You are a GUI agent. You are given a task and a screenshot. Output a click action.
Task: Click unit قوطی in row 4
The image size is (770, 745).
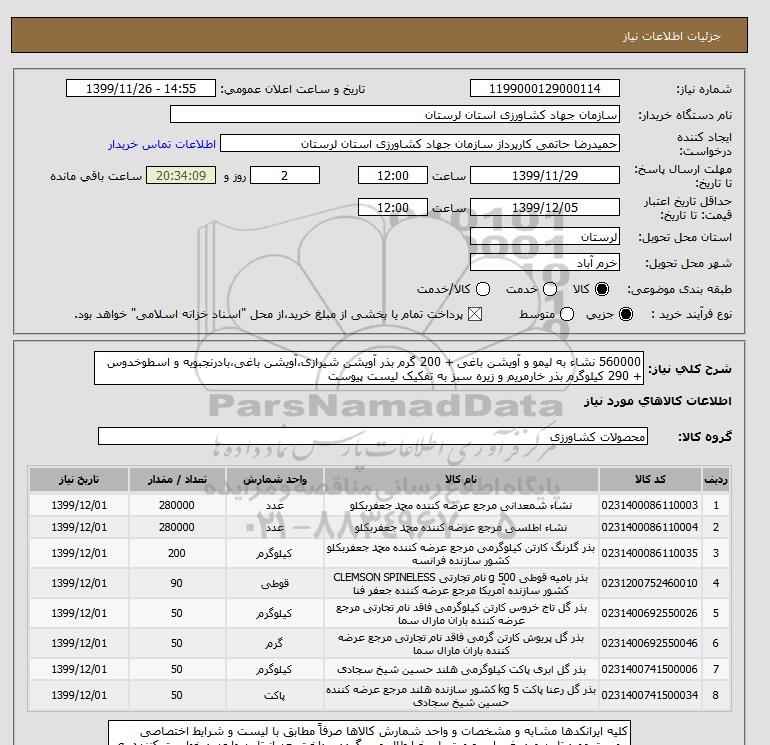point(275,583)
